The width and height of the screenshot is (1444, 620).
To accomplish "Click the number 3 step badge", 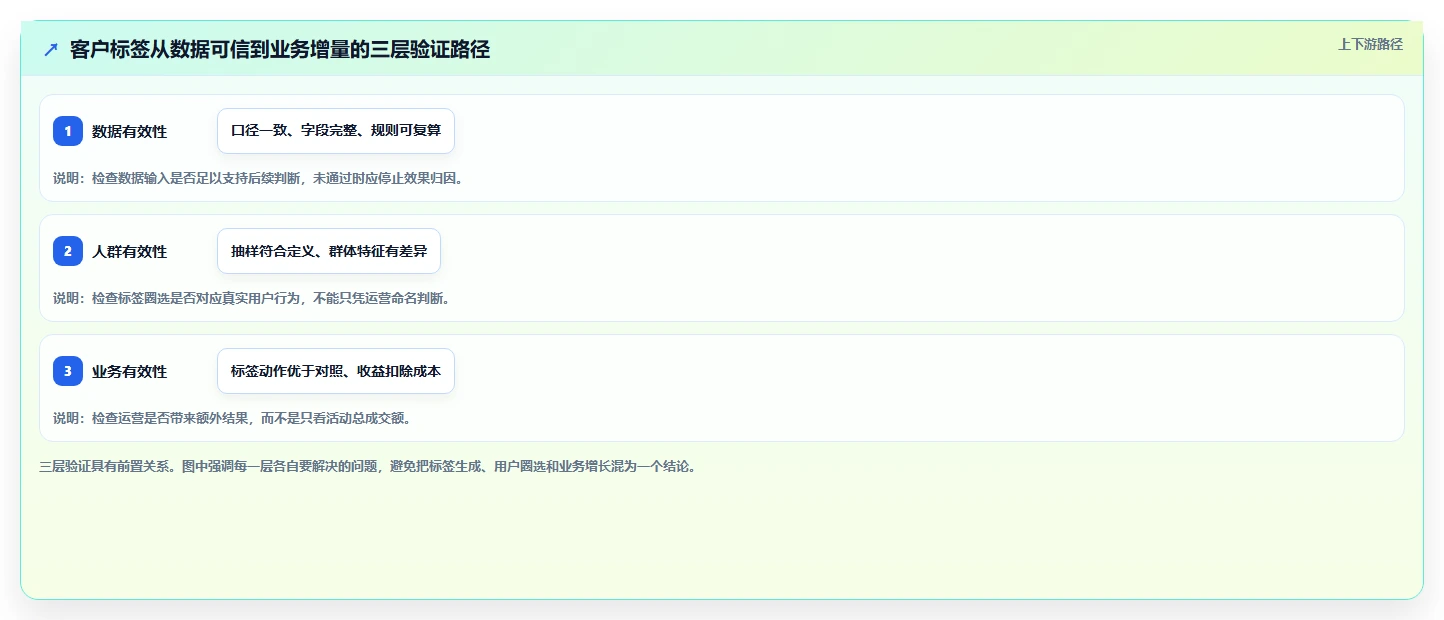I will [68, 371].
